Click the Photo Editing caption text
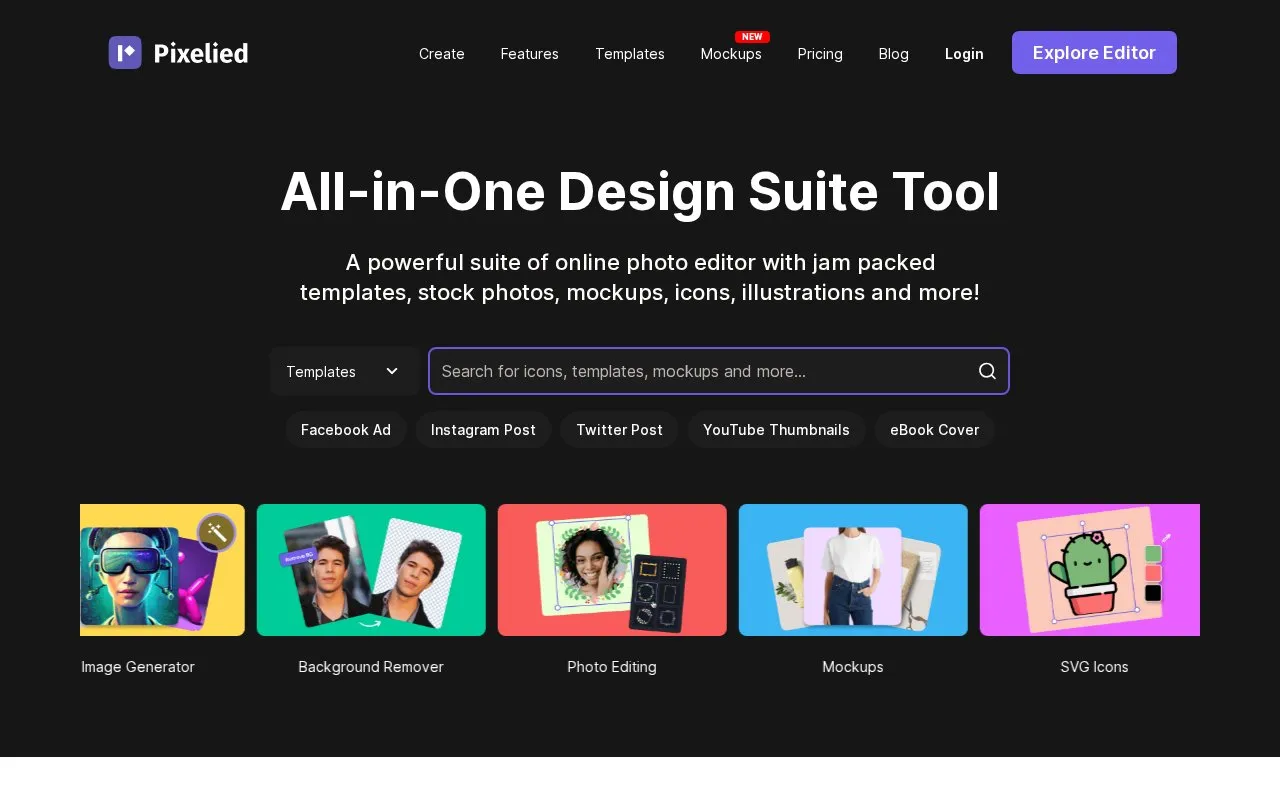Viewport: 1280px width, 800px height. (612, 667)
